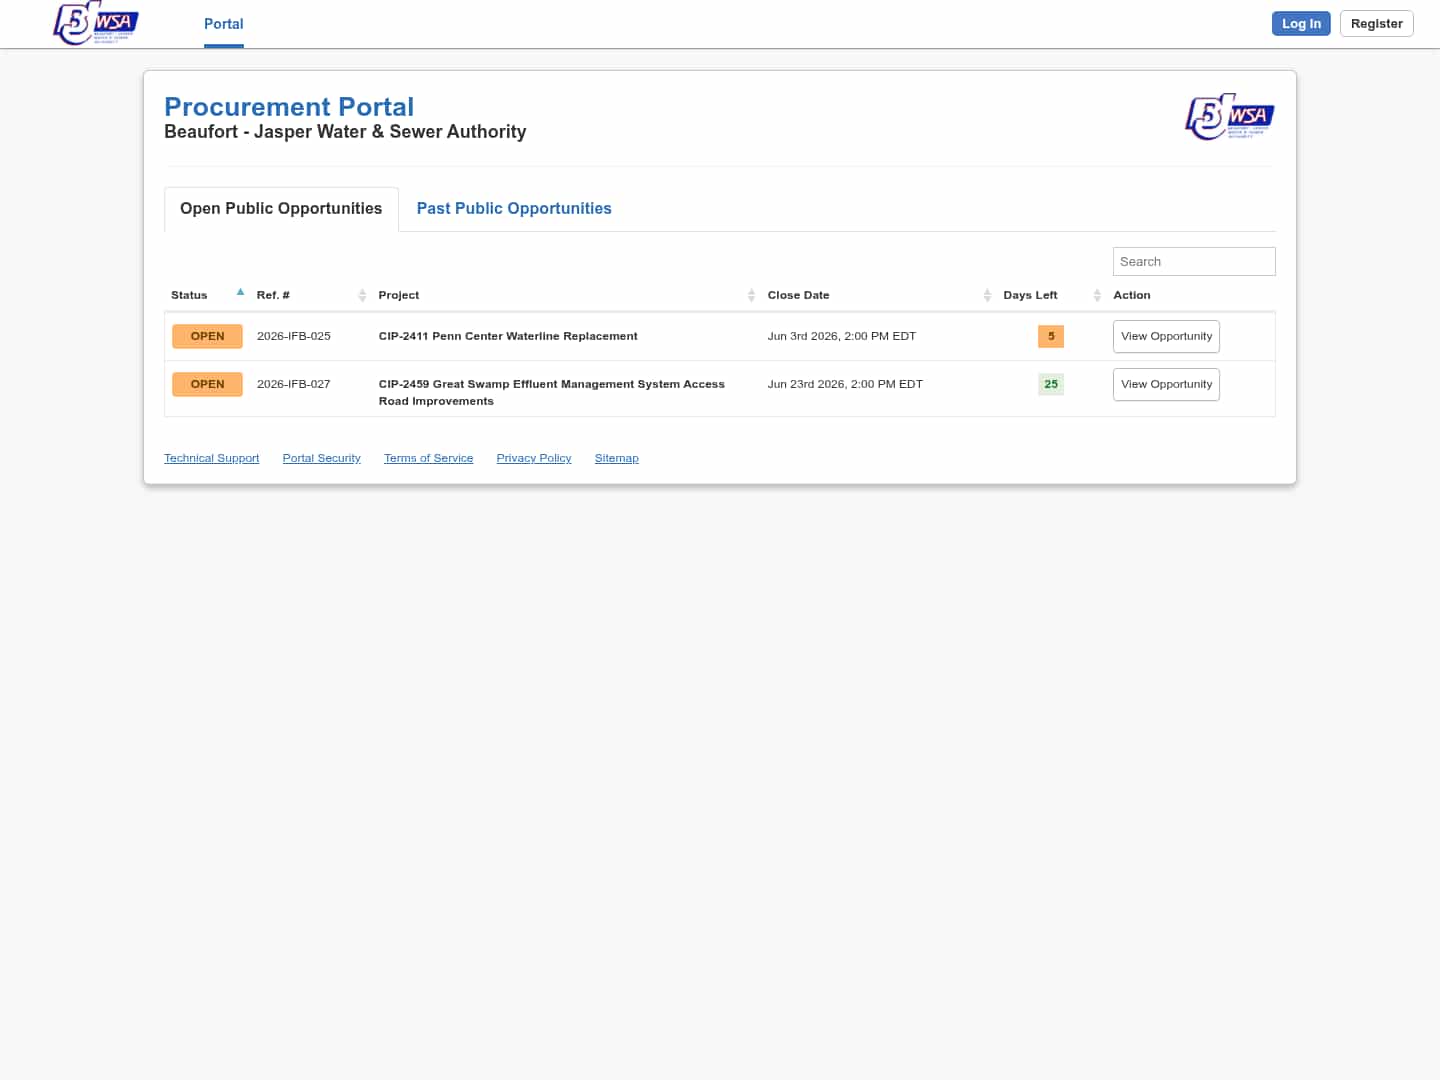Sort by Project column arrows

[x=751, y=295]
